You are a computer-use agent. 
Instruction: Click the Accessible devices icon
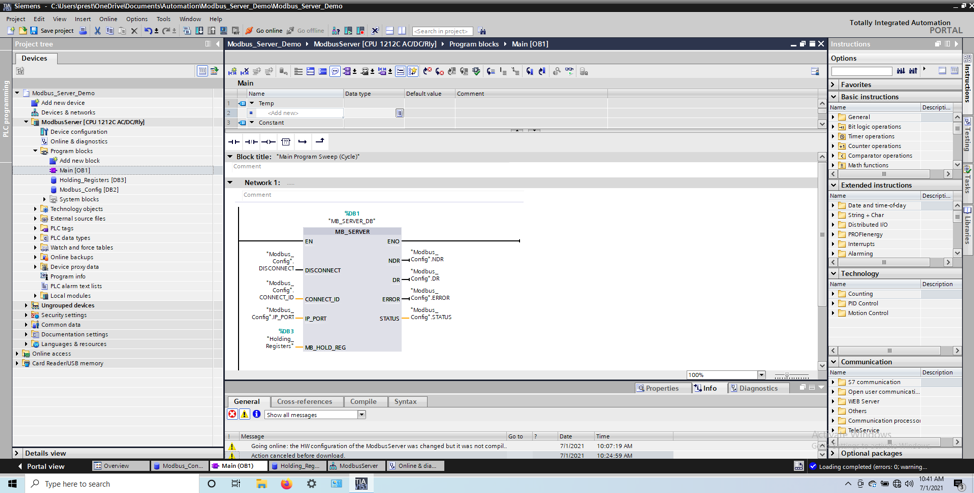[x=335, y=30]
